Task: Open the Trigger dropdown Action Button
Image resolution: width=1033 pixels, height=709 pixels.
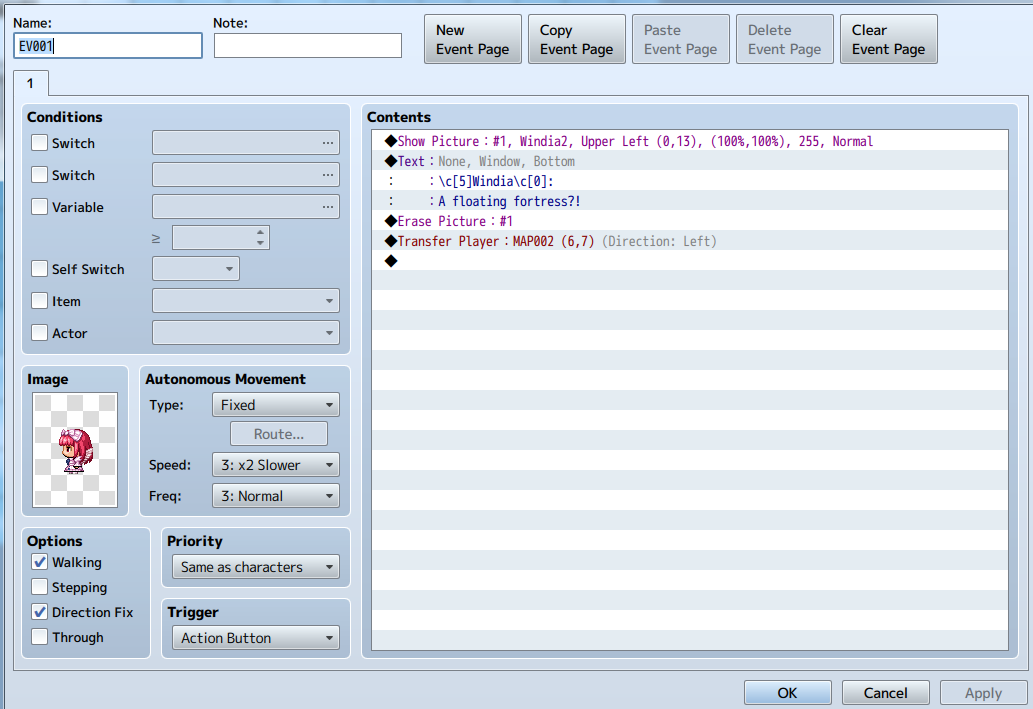Action: pos(256,638)
